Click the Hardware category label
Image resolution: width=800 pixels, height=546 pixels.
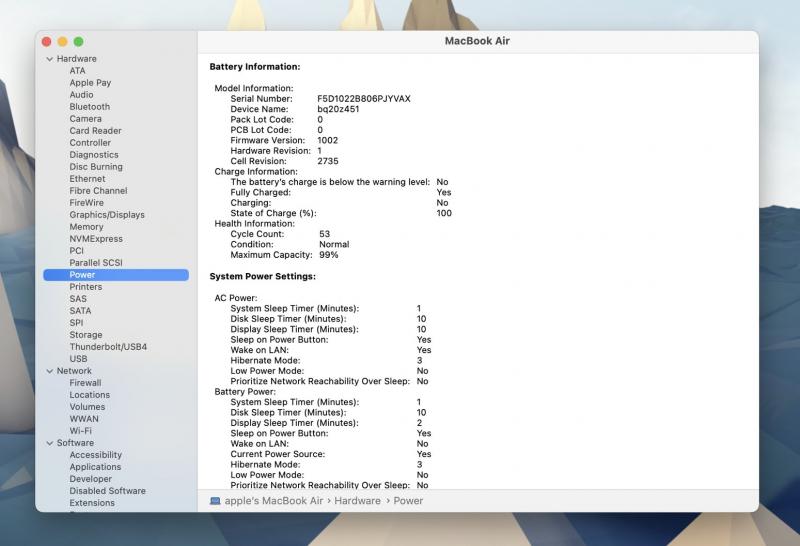(77, 59)
